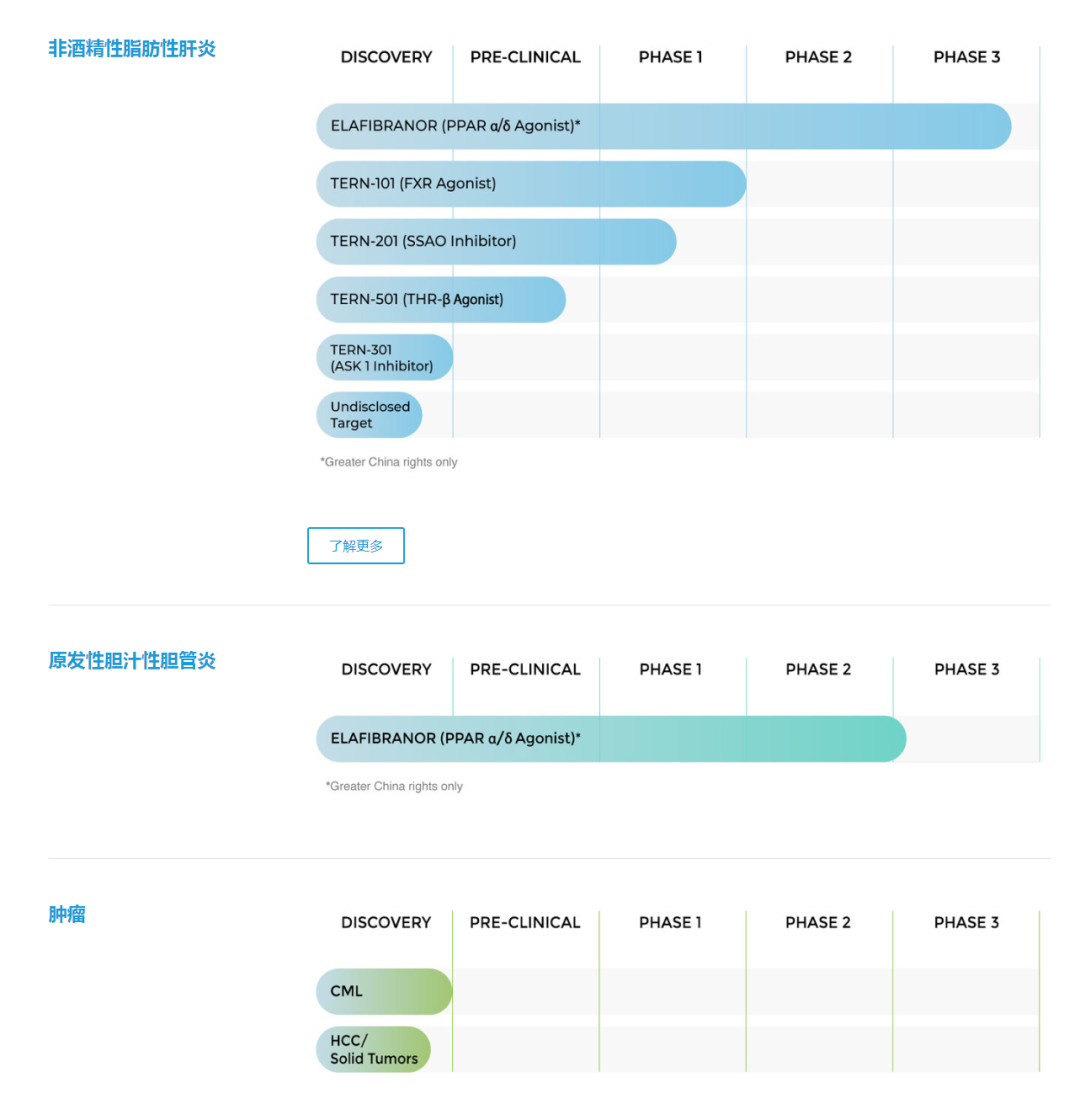Image resolution: width=1080 pixels, height=1104 pixels.
Task: Select PHASE 1 header in the 肿瘤 chart
Action: pyautogui.click(x=670, y=922)
